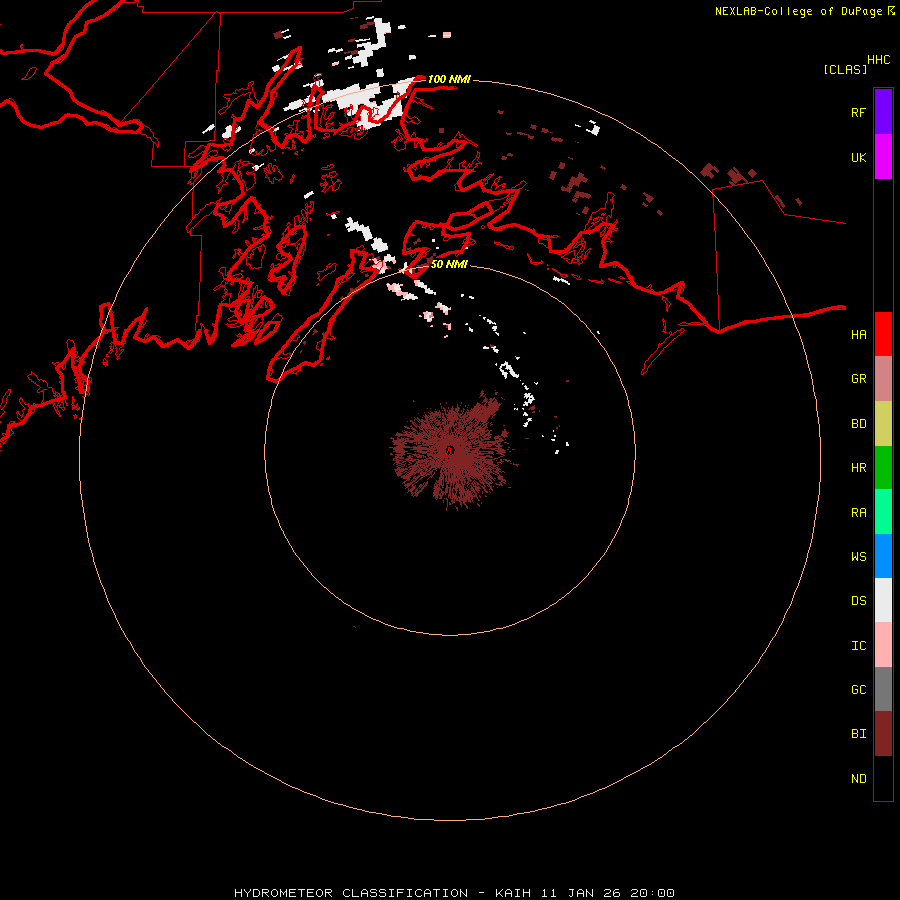Viewport: 900px width, 900px height.
Task: Click the BD yellow legend swatch
Action: (883, 423)
